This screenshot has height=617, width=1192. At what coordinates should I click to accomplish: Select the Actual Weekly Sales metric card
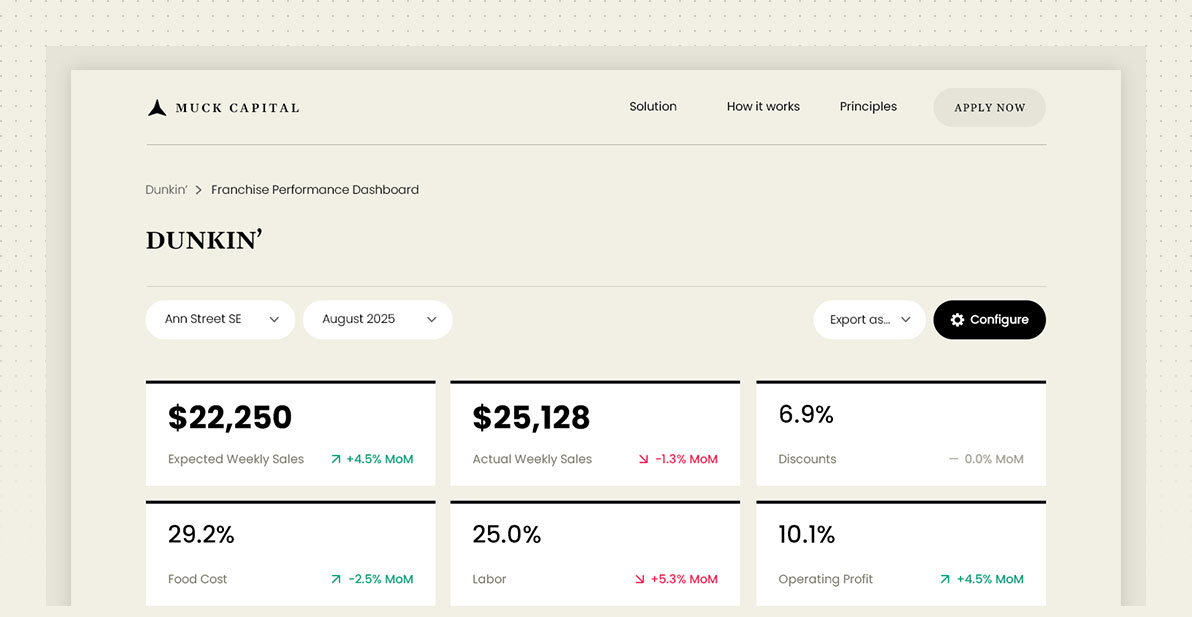point(595,433)
